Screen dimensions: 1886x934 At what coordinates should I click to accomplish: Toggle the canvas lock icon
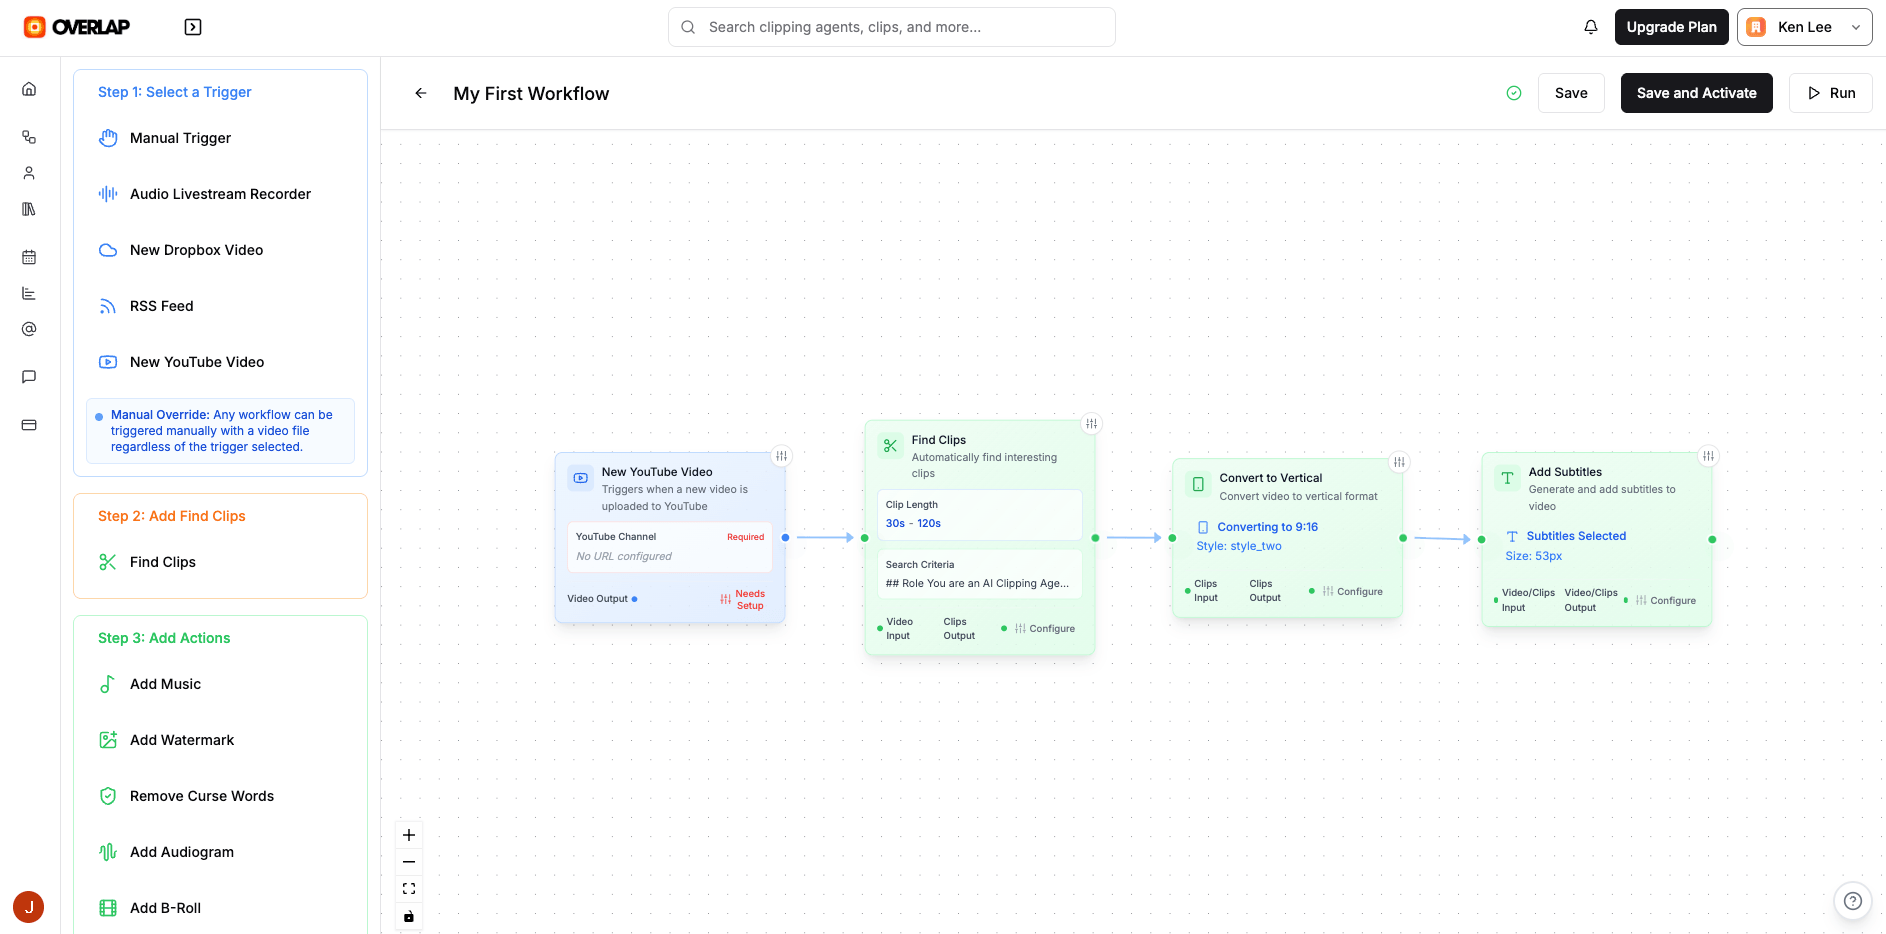pyautogui.click(x=409, y=916)
